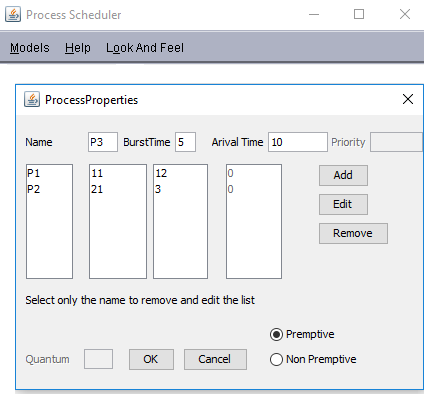This screenshot has height=394, width=424.
Task: Confirm with the OK button
Action: pos(151,359)
